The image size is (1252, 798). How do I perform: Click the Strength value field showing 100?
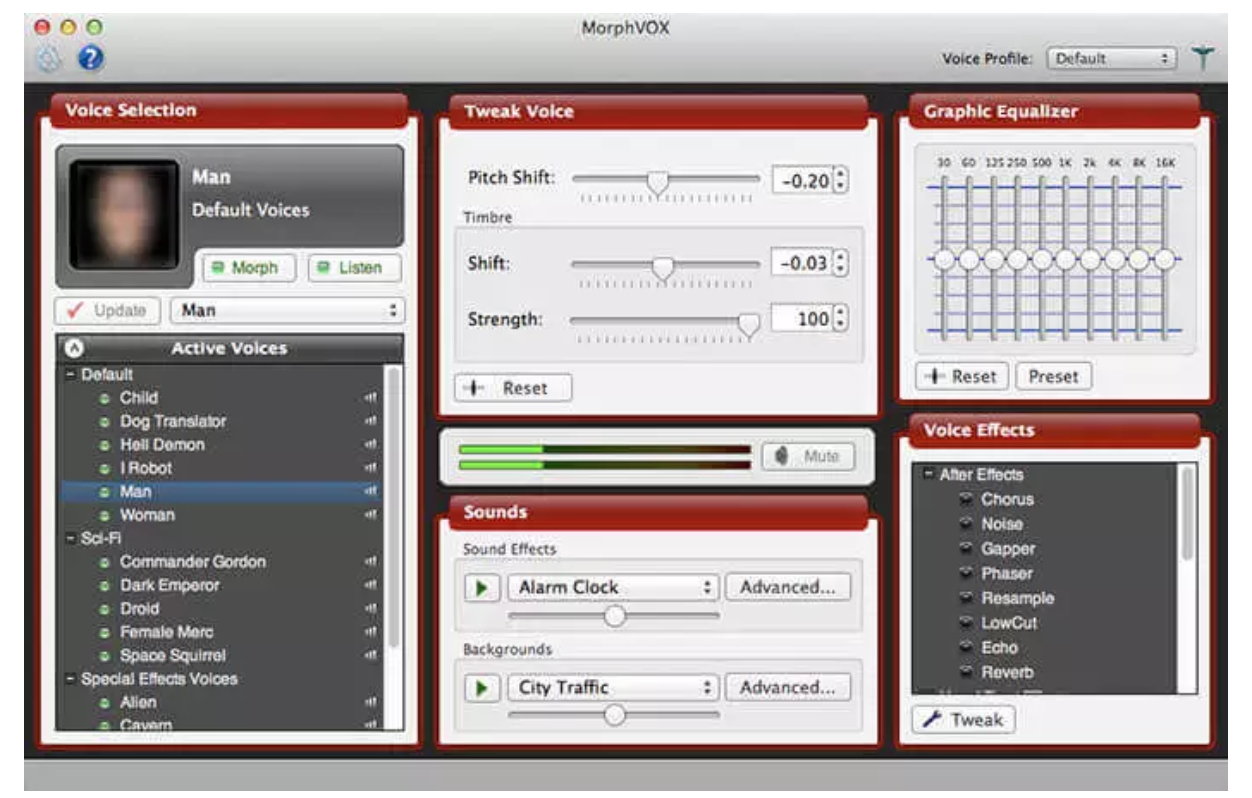(803, 319)
